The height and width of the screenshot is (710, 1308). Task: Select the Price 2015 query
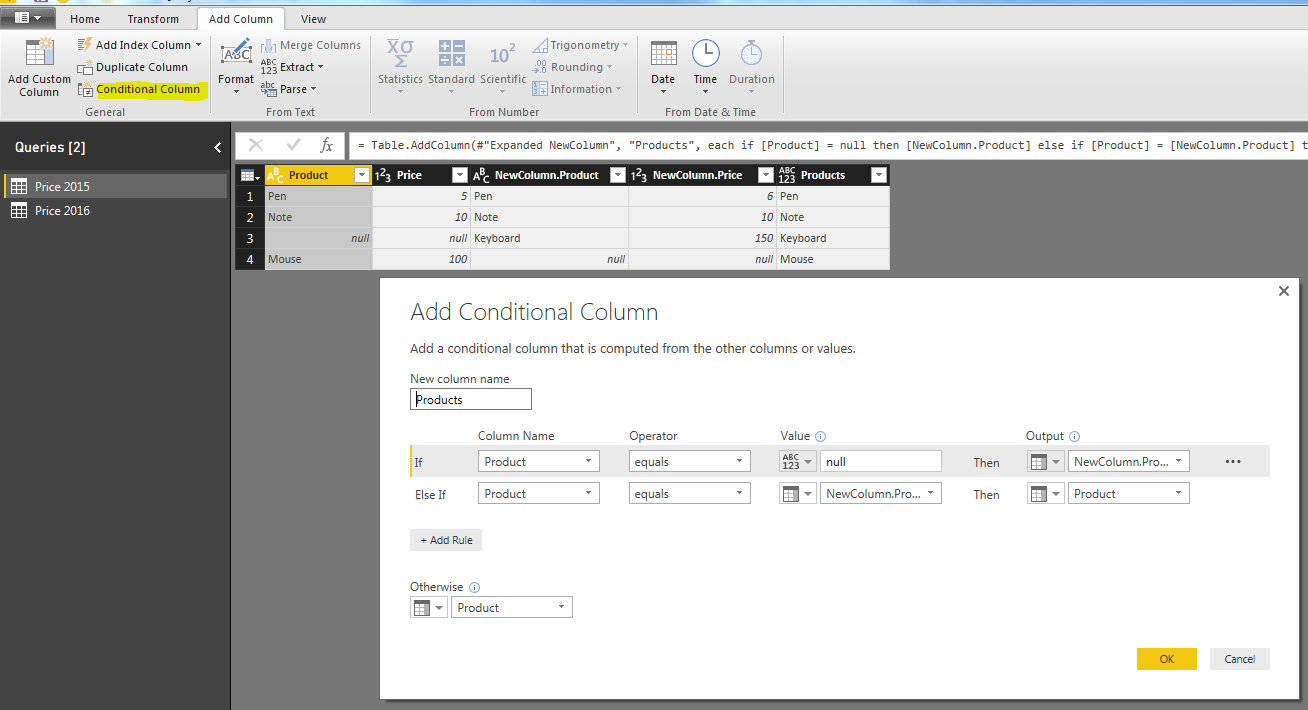coord(114,186)
